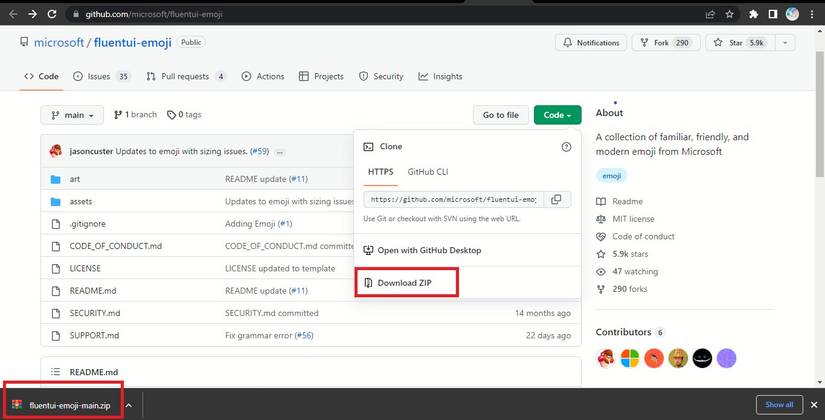The image size is (825, 420).
Task: Open the jasoncuster contributor avatar
Action: pos(606,358)
